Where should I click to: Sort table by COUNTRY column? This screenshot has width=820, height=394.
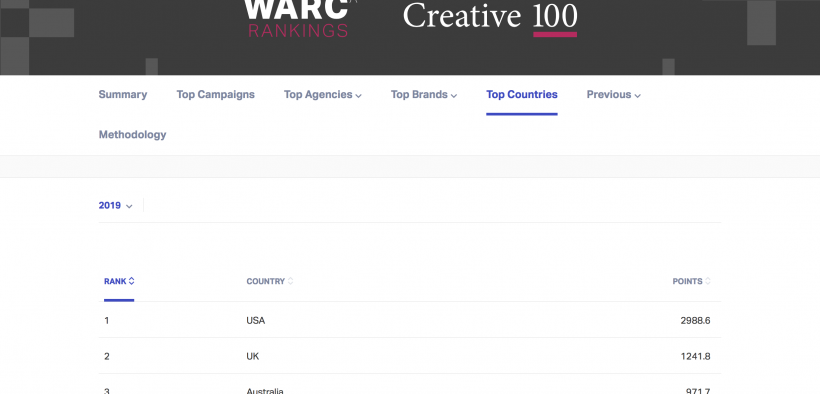click(270, 281)
